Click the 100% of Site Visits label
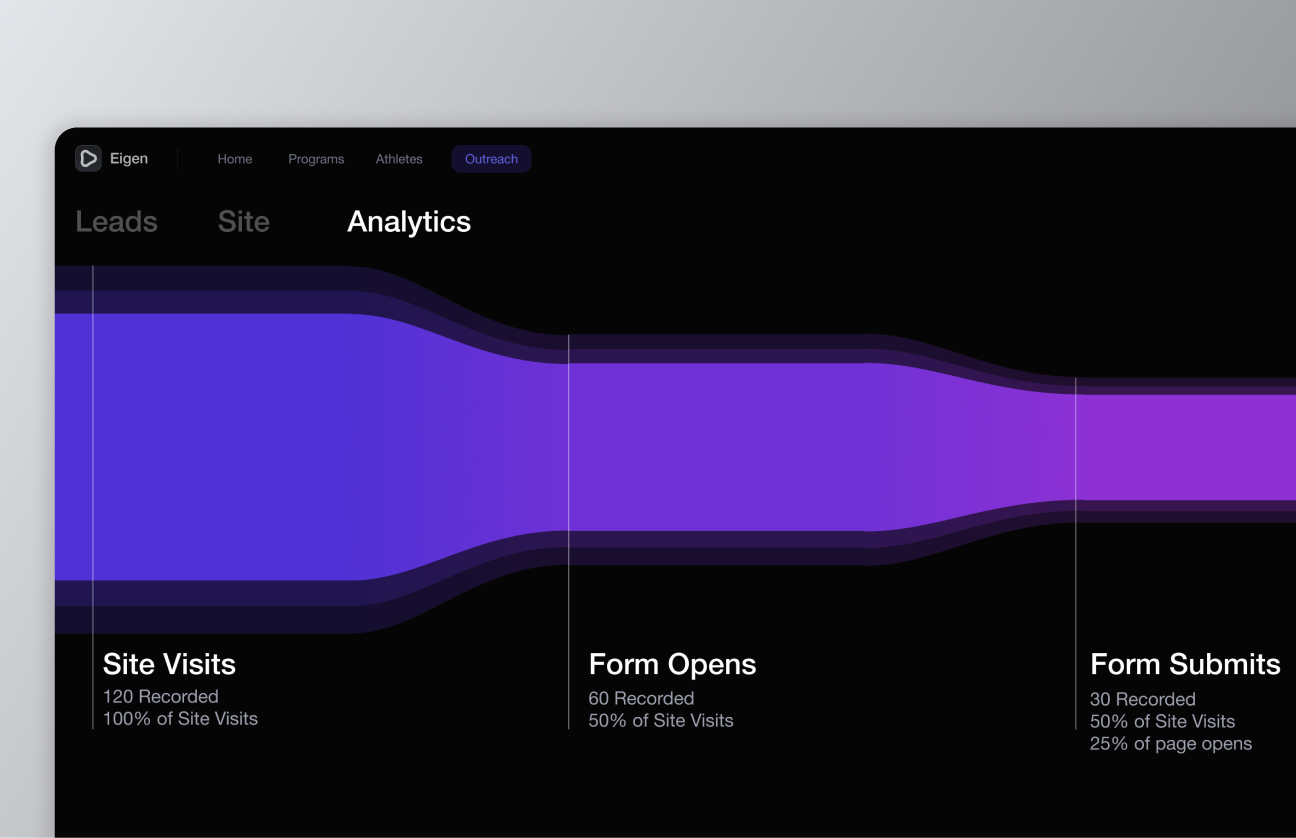Viewport: 1296px width, 838px height. (x=180, y=718)
